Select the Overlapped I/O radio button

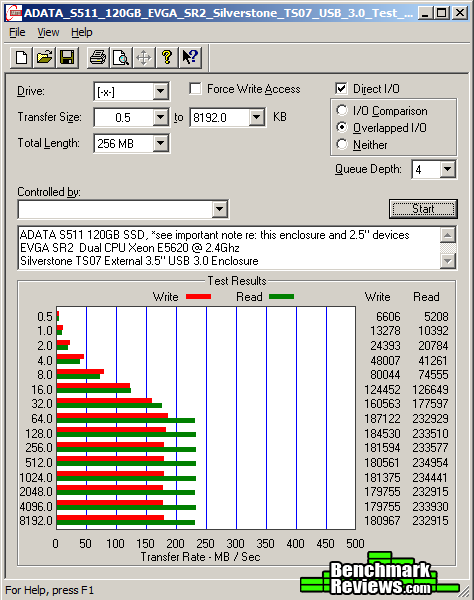(342, 127)
